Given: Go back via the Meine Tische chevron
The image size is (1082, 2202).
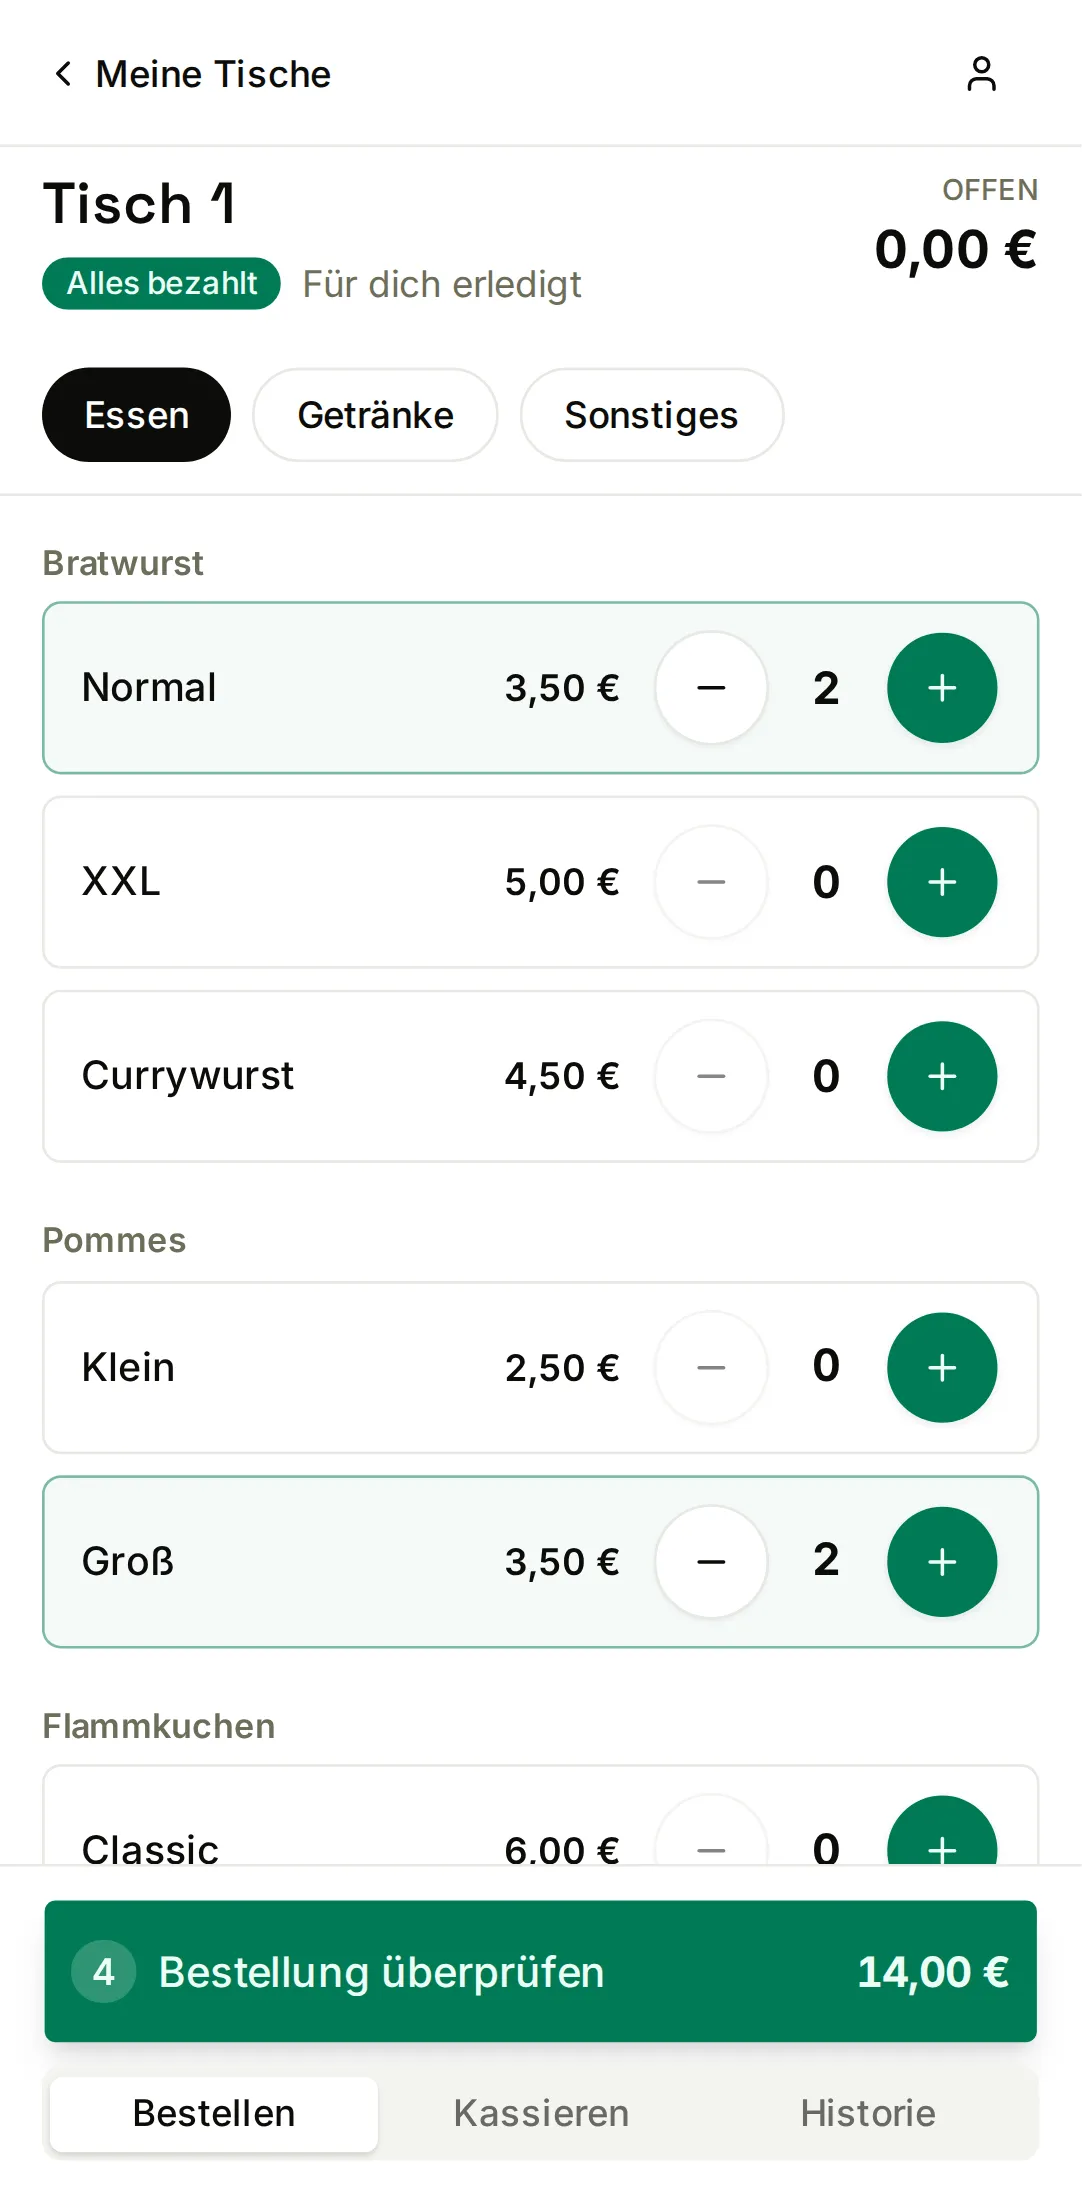Looking at the screenshot, I should coord(63,74).
